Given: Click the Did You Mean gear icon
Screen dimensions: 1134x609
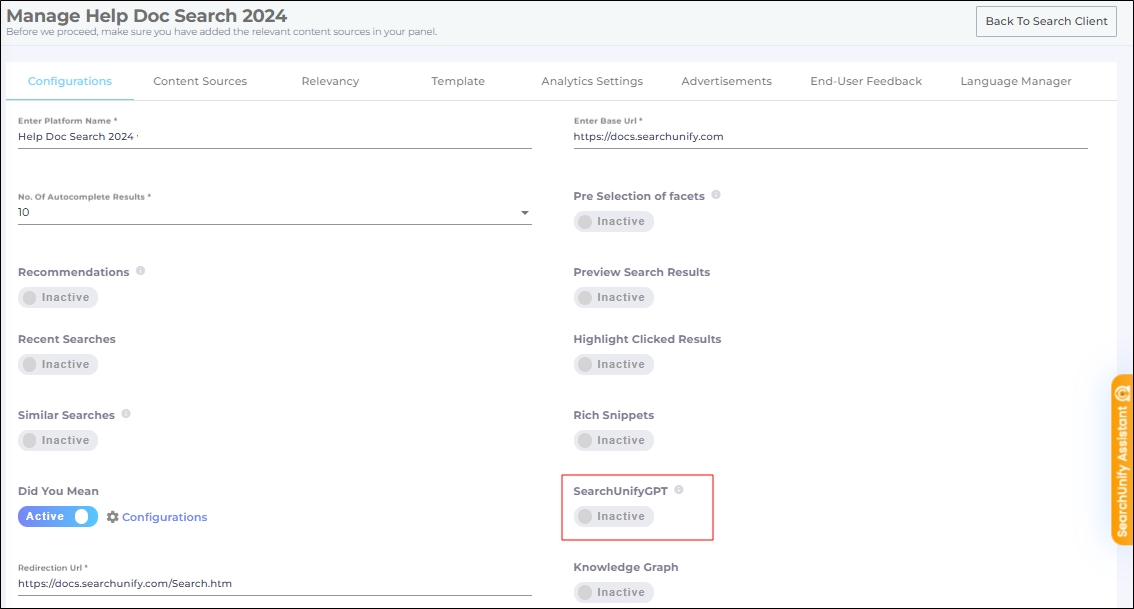Looking at the screenshot, I should [113, 517].
